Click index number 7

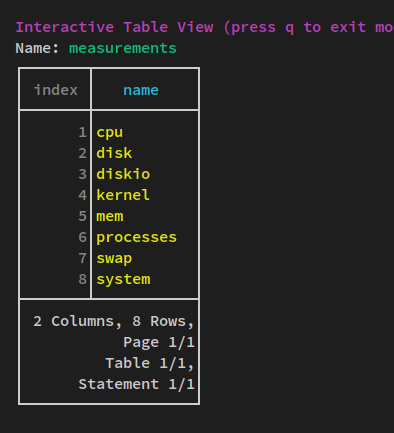(x=82, y=258)
